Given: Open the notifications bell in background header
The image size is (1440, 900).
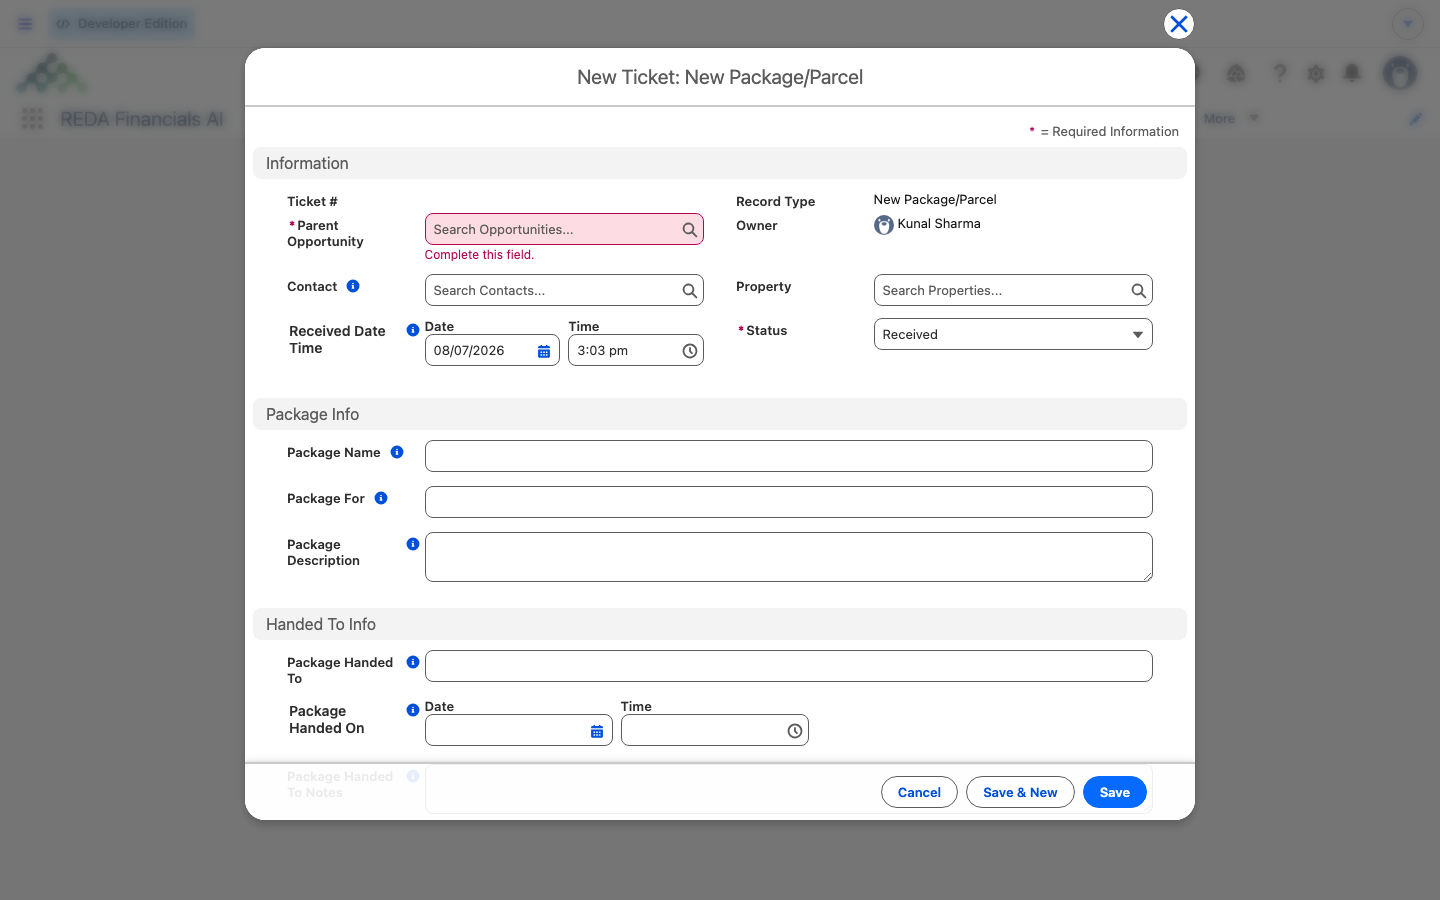Looking at the screenshot, I should pyautogui.click(x=1352, y=73).
